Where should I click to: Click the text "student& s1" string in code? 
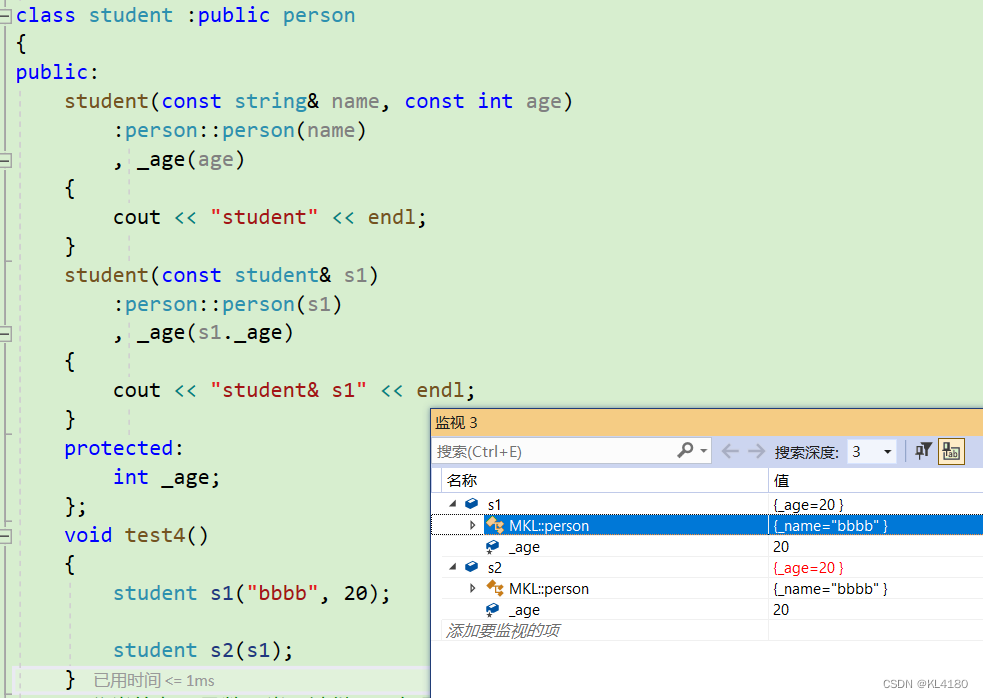(x=288, y=390)
